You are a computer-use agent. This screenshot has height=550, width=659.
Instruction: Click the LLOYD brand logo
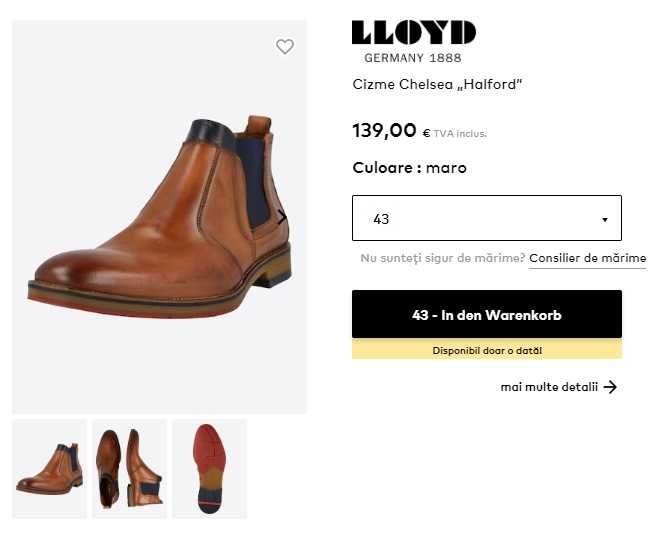413,33
